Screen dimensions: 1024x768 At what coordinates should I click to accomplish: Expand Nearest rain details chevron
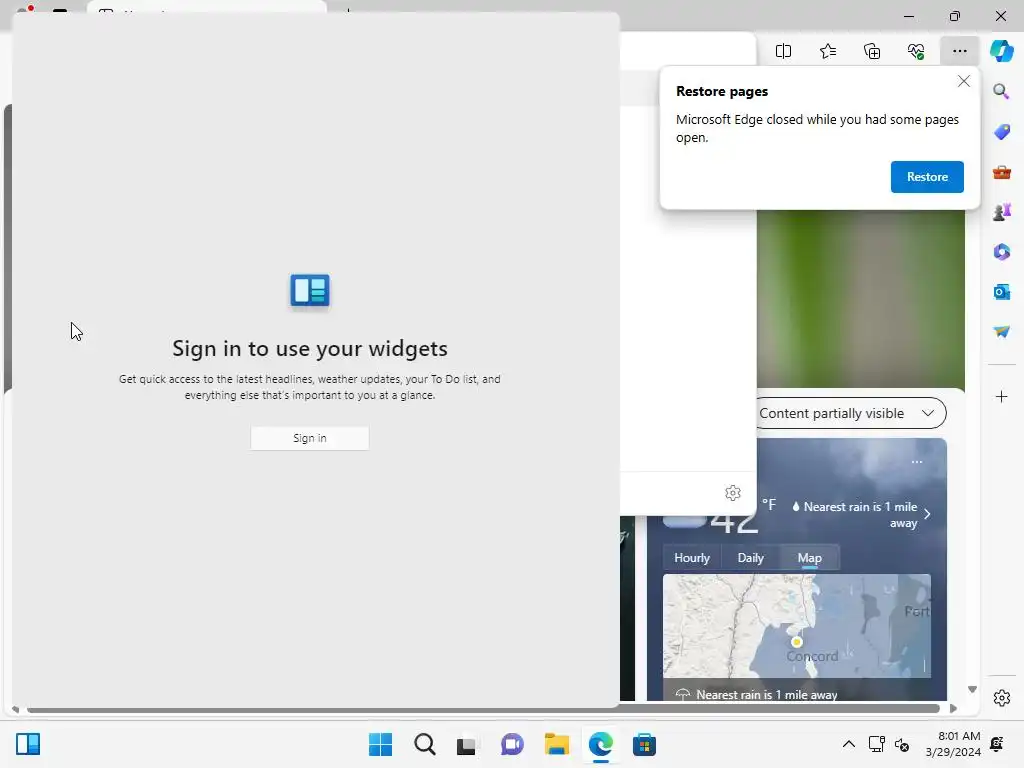click(927, 514)
